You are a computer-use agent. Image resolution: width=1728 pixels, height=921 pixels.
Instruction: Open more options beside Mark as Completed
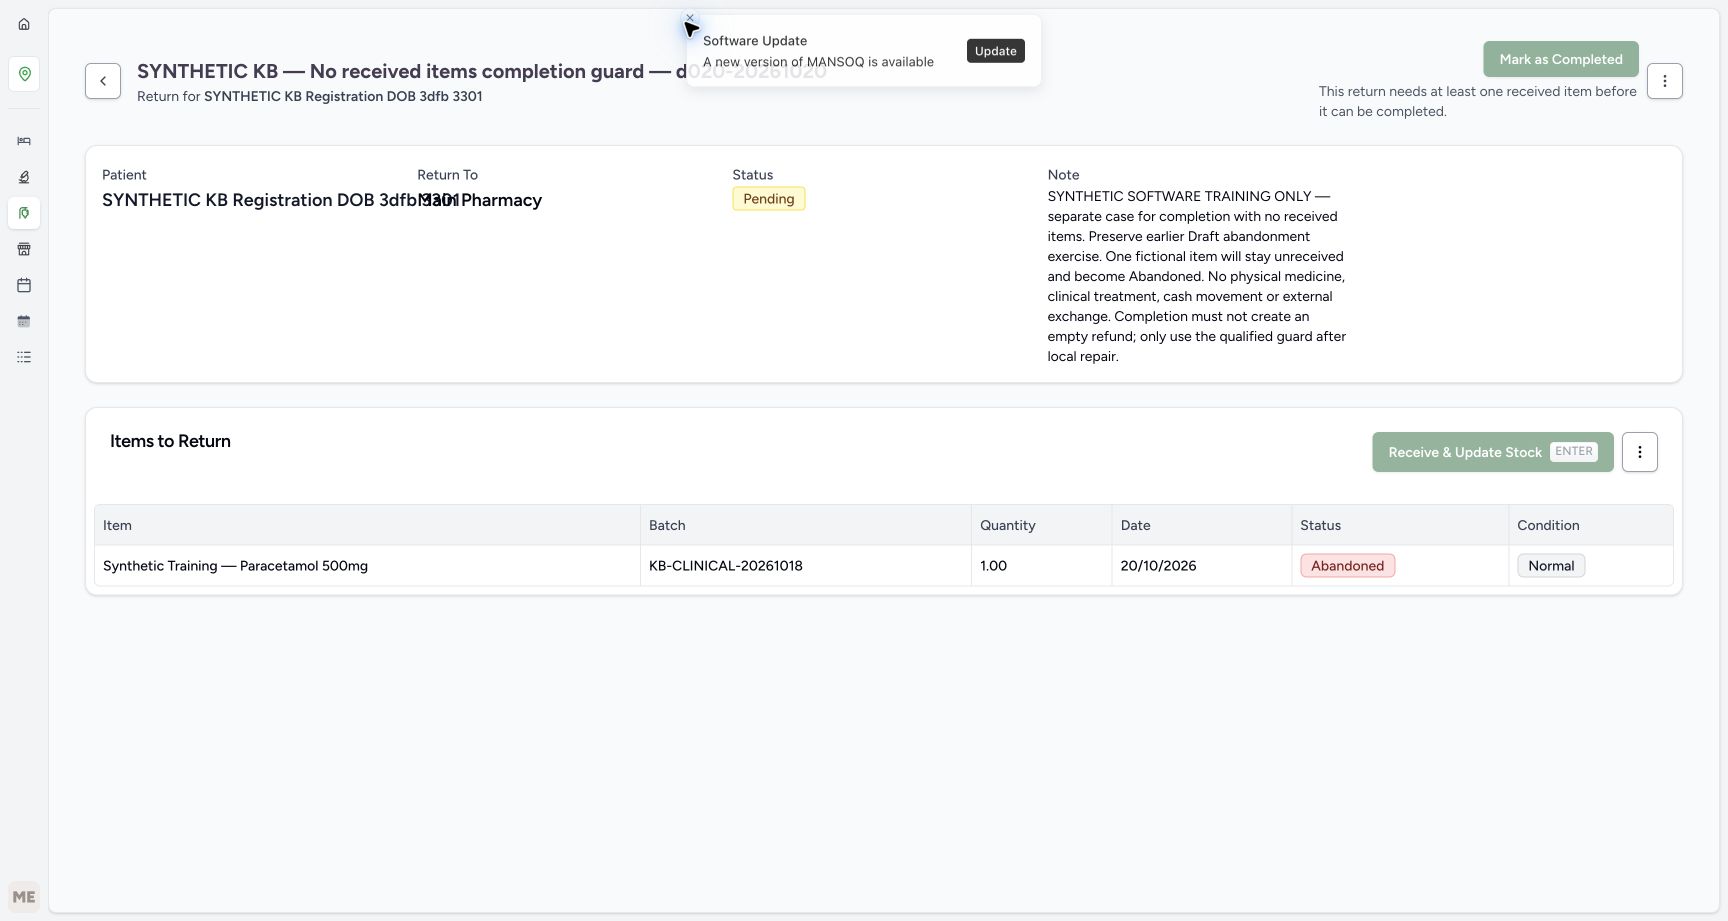pyautogui.click(x=1664, y=81)
